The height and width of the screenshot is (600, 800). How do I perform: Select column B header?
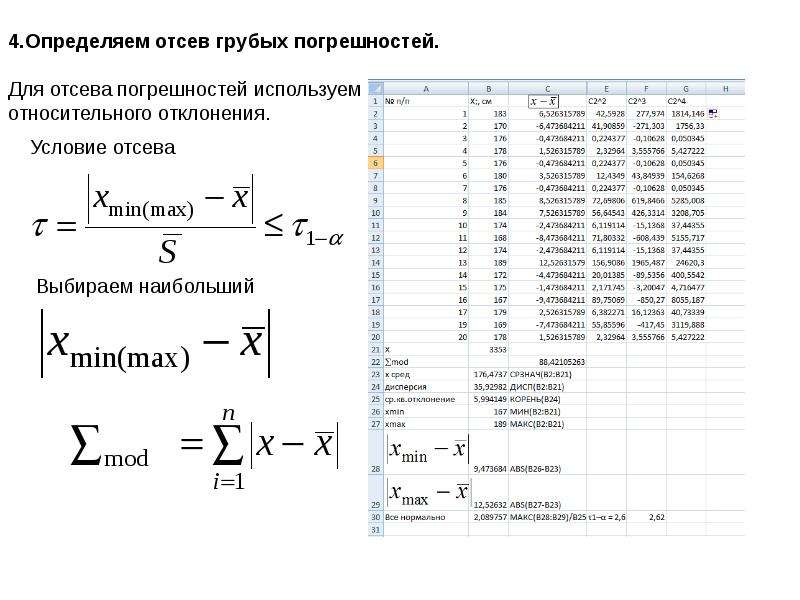coord(488,88)
